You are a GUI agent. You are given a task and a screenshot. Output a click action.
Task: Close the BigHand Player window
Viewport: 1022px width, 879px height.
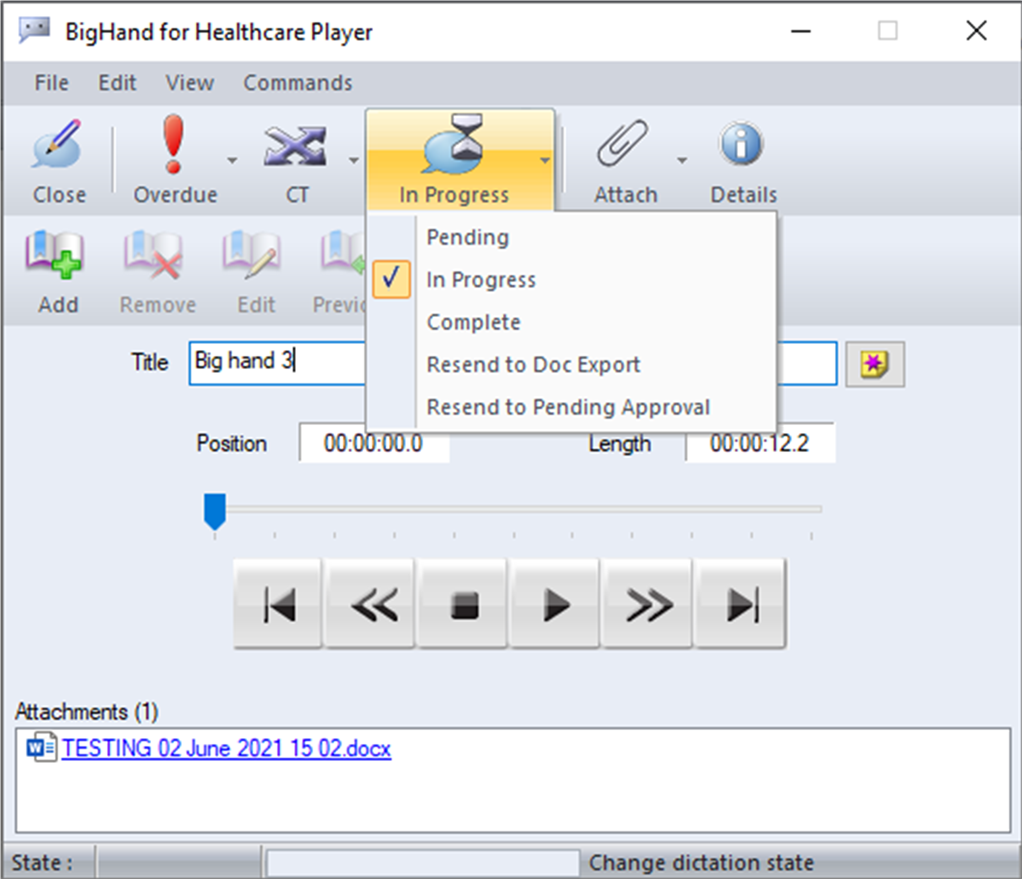tap(976, 31)
